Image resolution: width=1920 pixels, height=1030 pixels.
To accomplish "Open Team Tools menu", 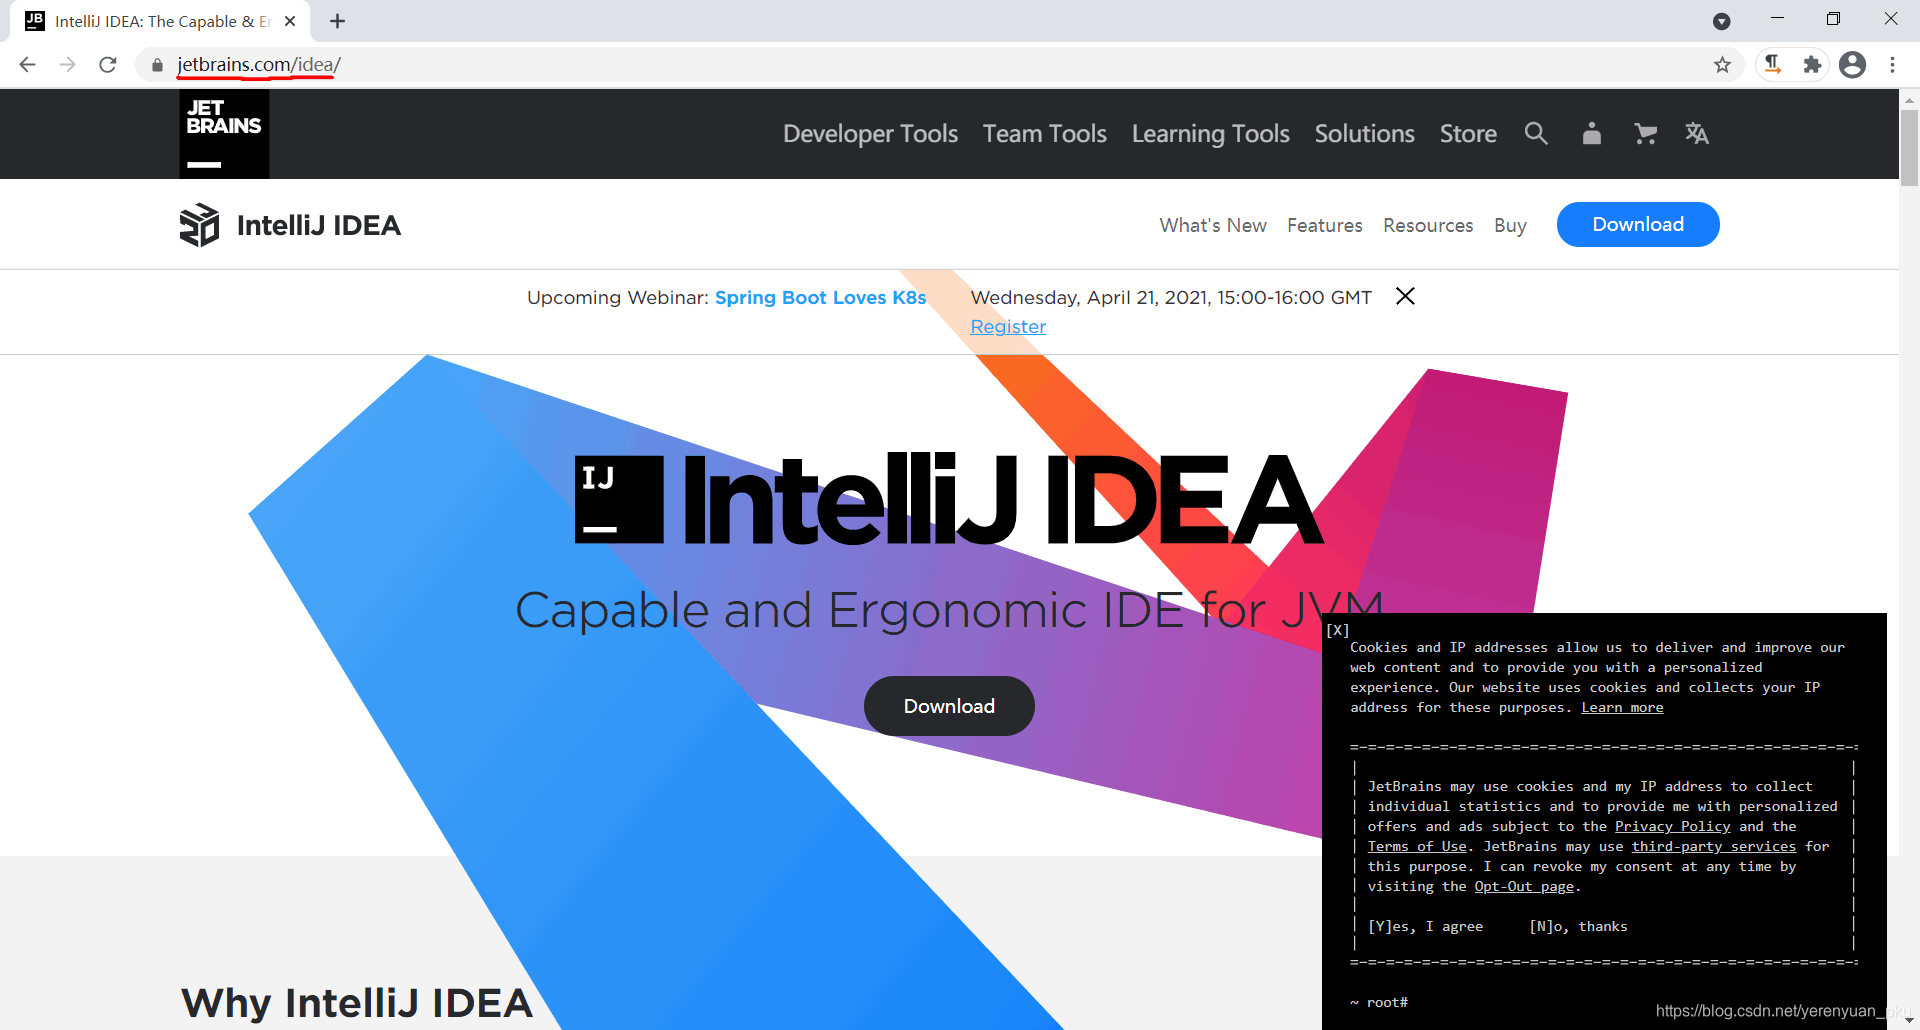I will (1044, 133).
